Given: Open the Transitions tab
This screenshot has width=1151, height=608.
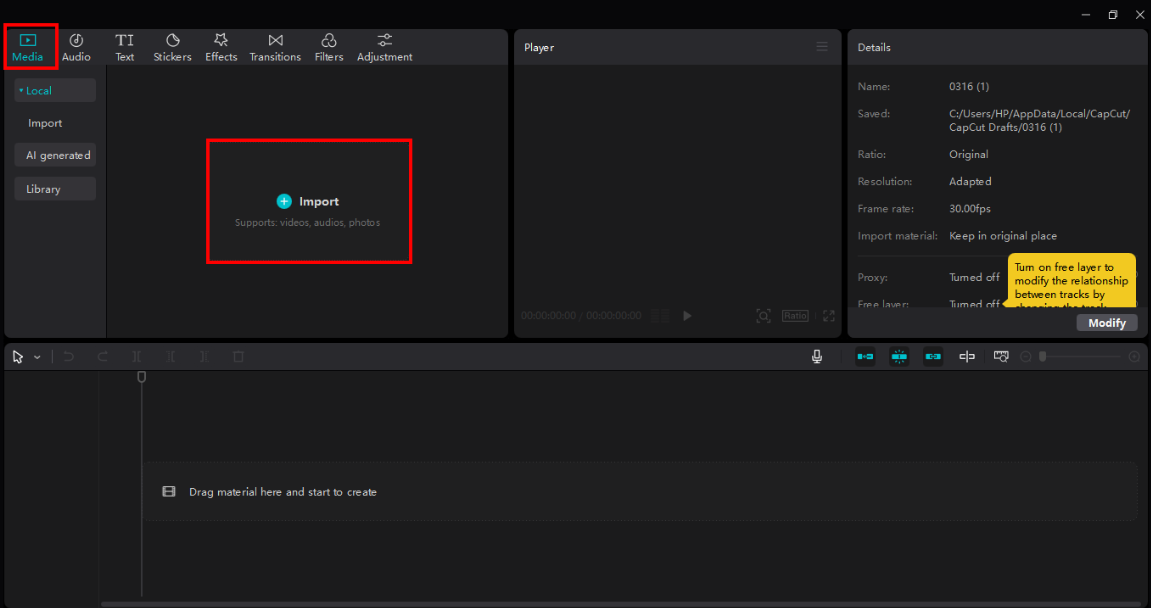Looking at the screenshot, I should click(275, 47).
